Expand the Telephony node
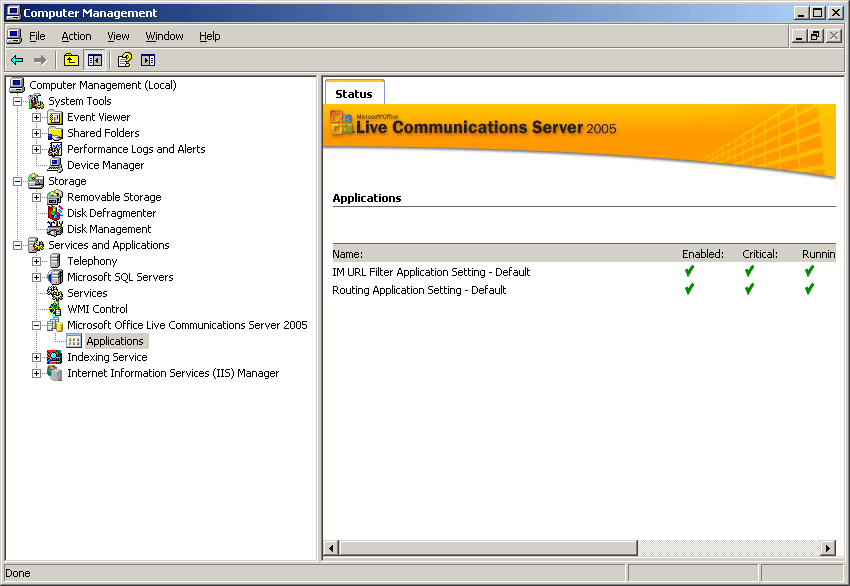The width and height of the screenshot is (850, 586). pos(36,261)
